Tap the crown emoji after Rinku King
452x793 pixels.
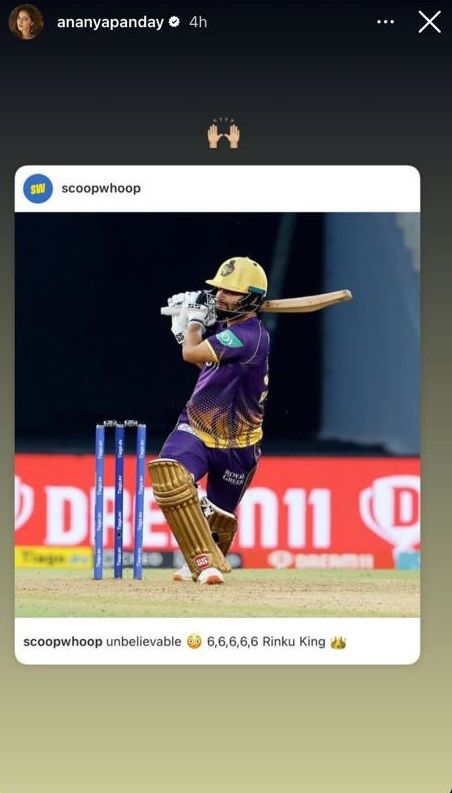(x=338, y=642)
